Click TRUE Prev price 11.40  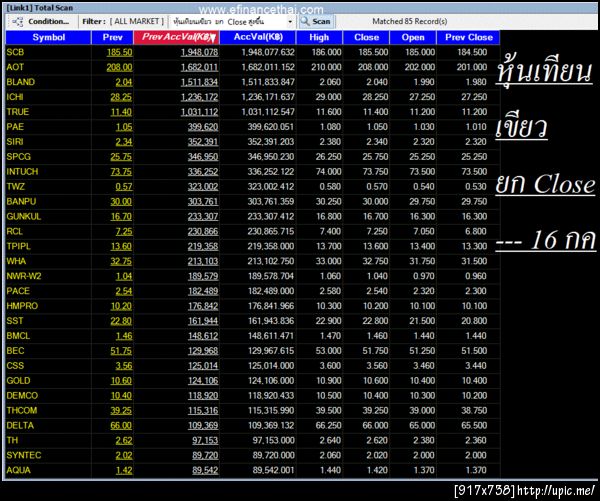pyautogui.click(x=121, y=112)
